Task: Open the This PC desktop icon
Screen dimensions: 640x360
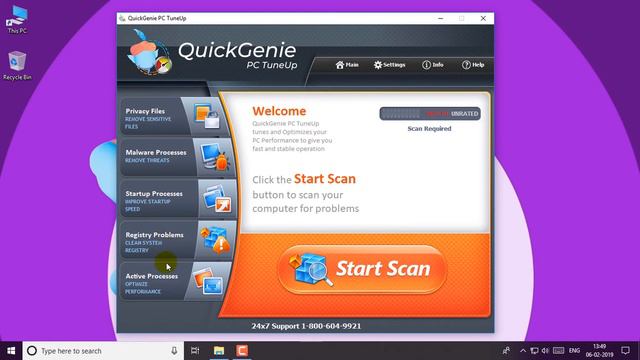Action: (17, 19)
